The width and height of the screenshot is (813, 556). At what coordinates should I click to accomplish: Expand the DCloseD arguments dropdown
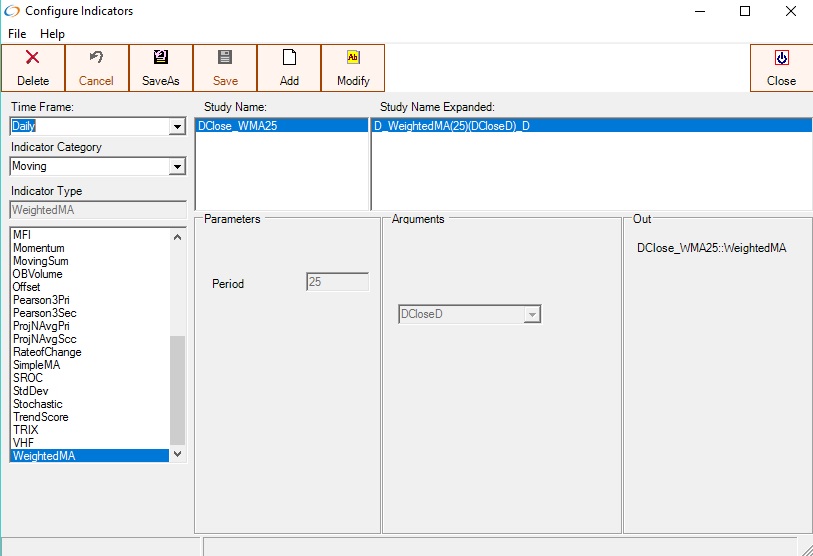click(x=532, y=315)
